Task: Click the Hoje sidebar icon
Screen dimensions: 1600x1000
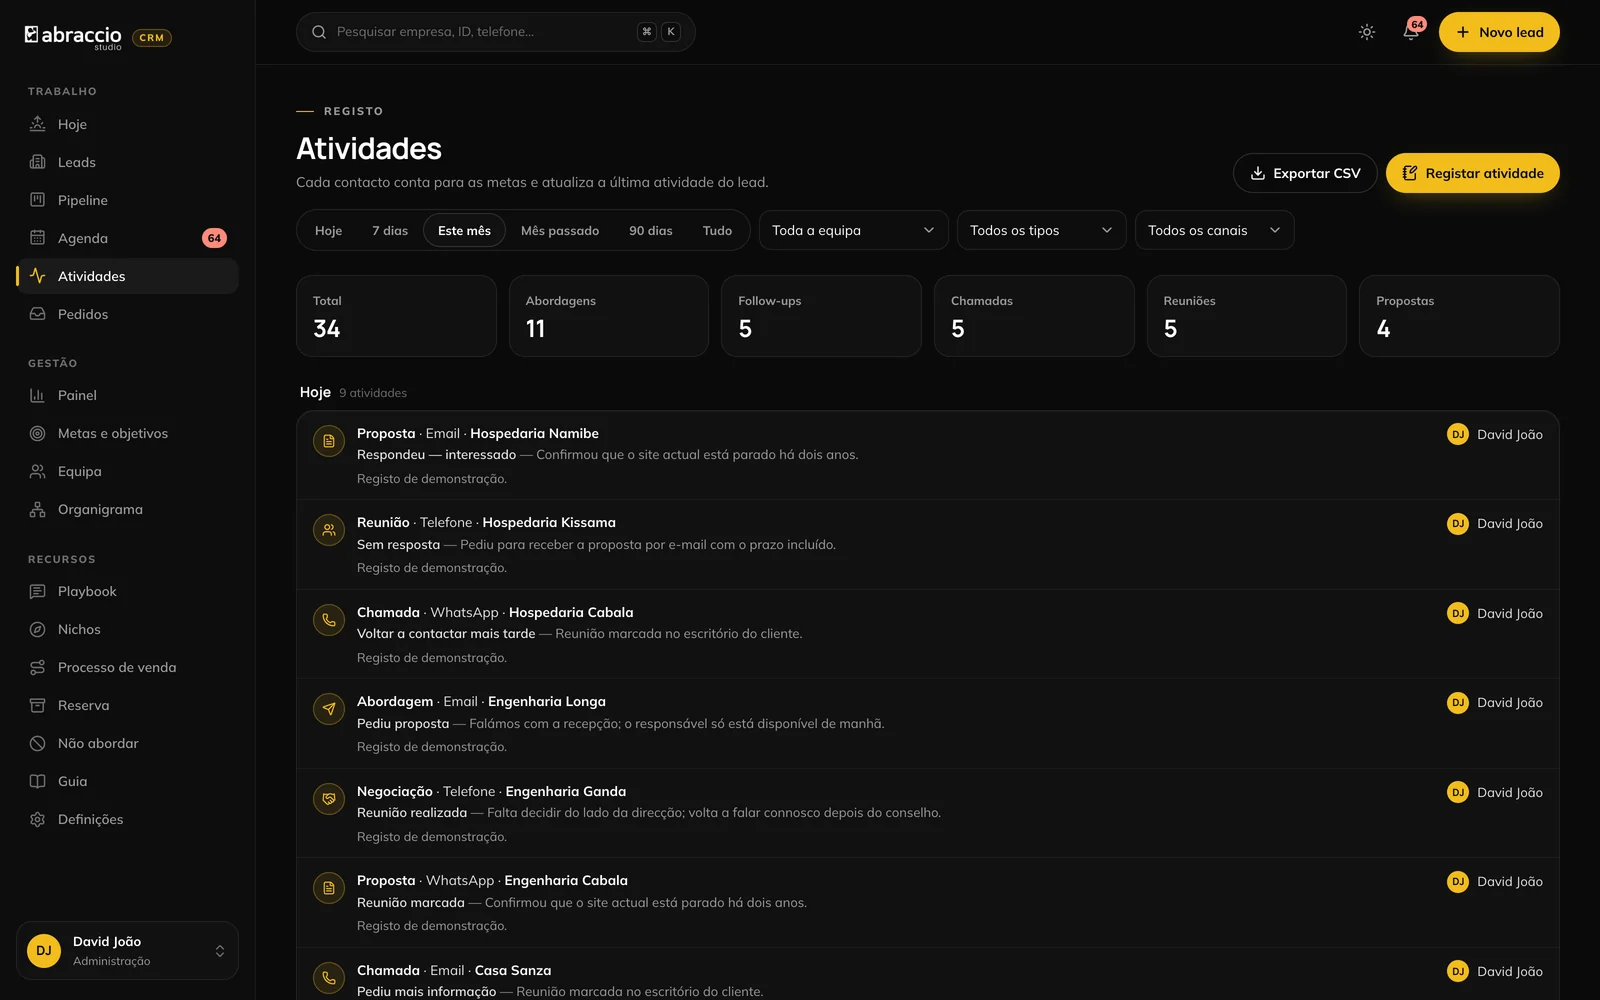Action: pyautogui.click(x=38, y=124)
